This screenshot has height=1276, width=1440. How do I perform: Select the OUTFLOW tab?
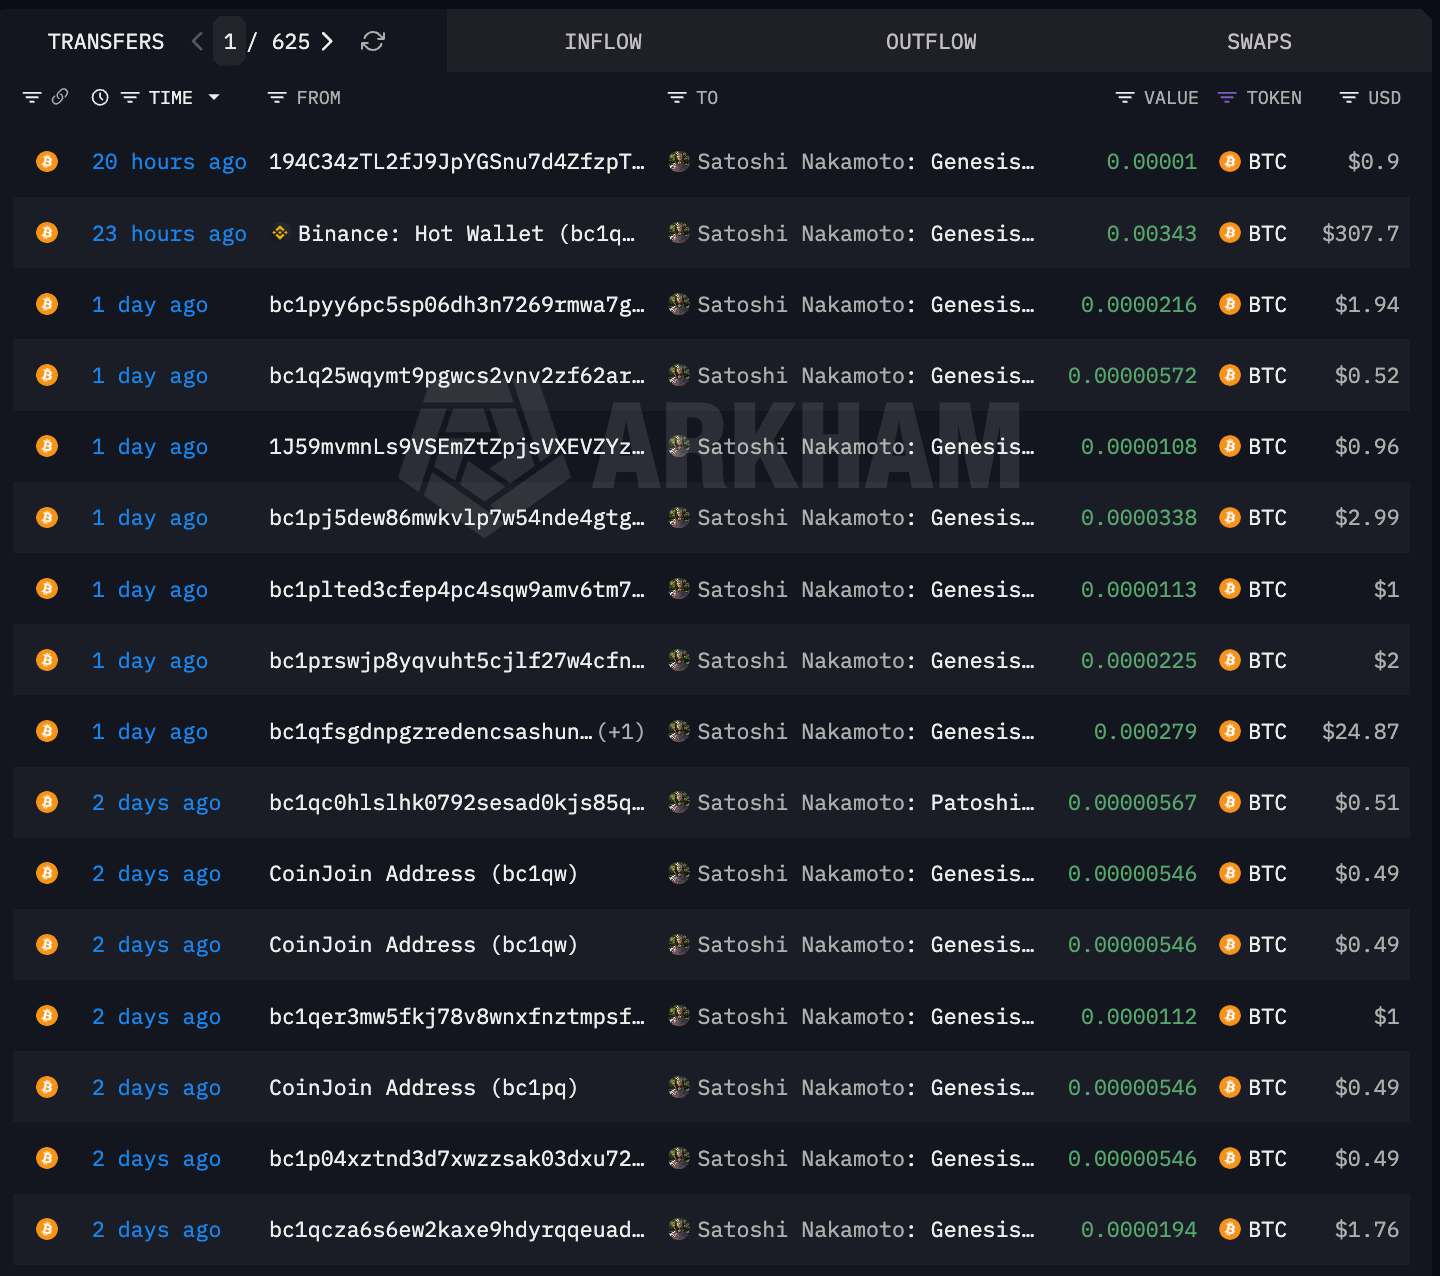(x=931, y=42)
